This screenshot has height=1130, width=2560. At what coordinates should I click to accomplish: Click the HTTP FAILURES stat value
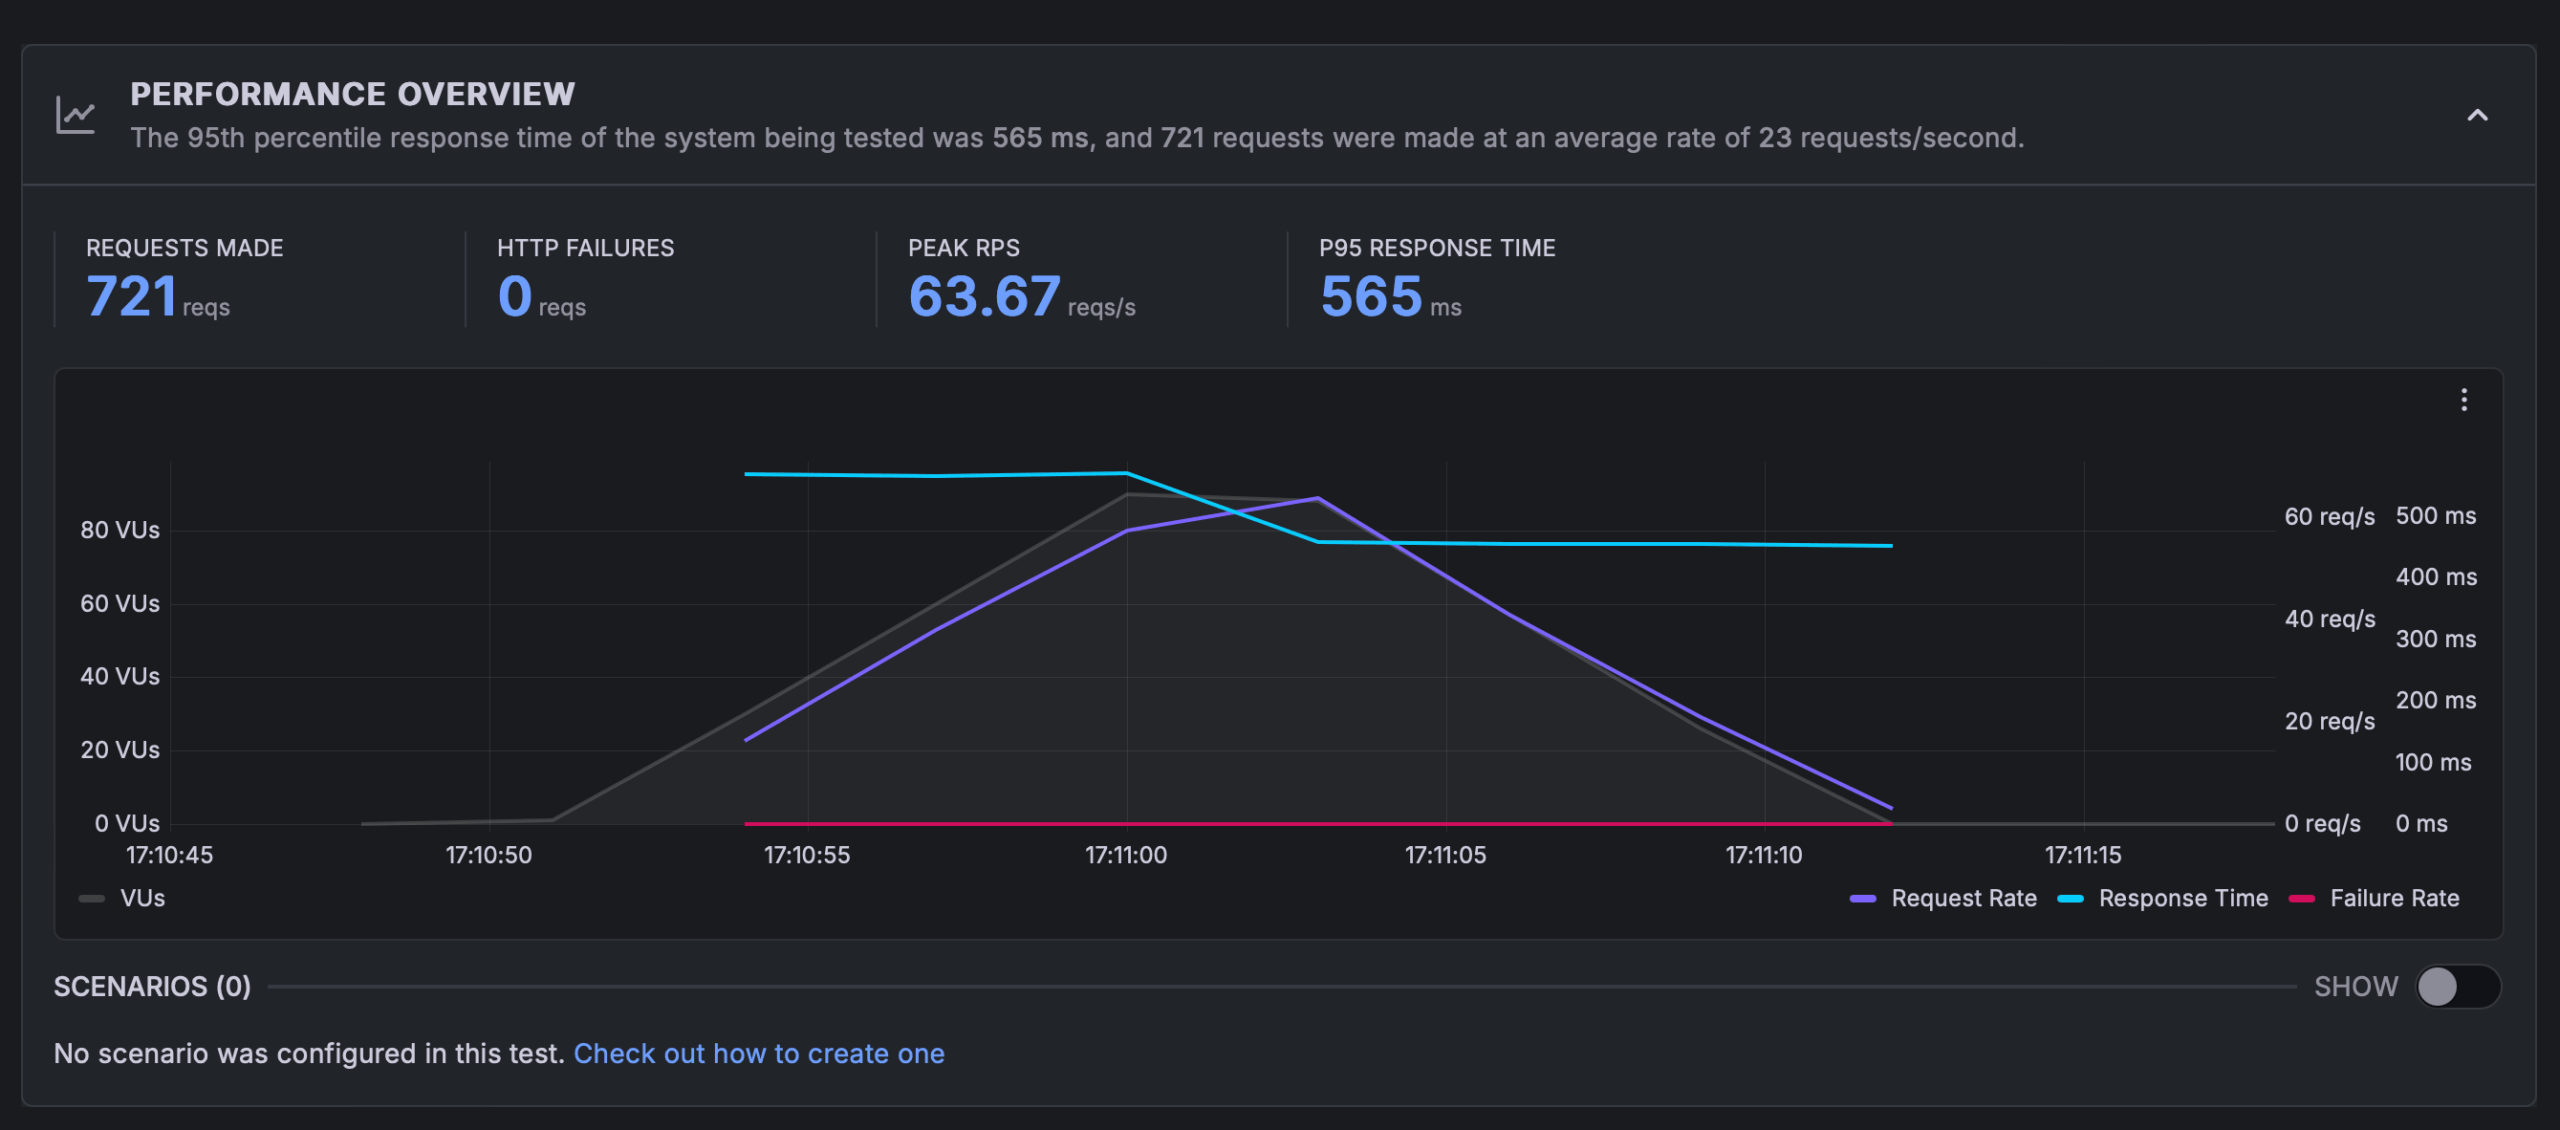(x=514, y=294)
